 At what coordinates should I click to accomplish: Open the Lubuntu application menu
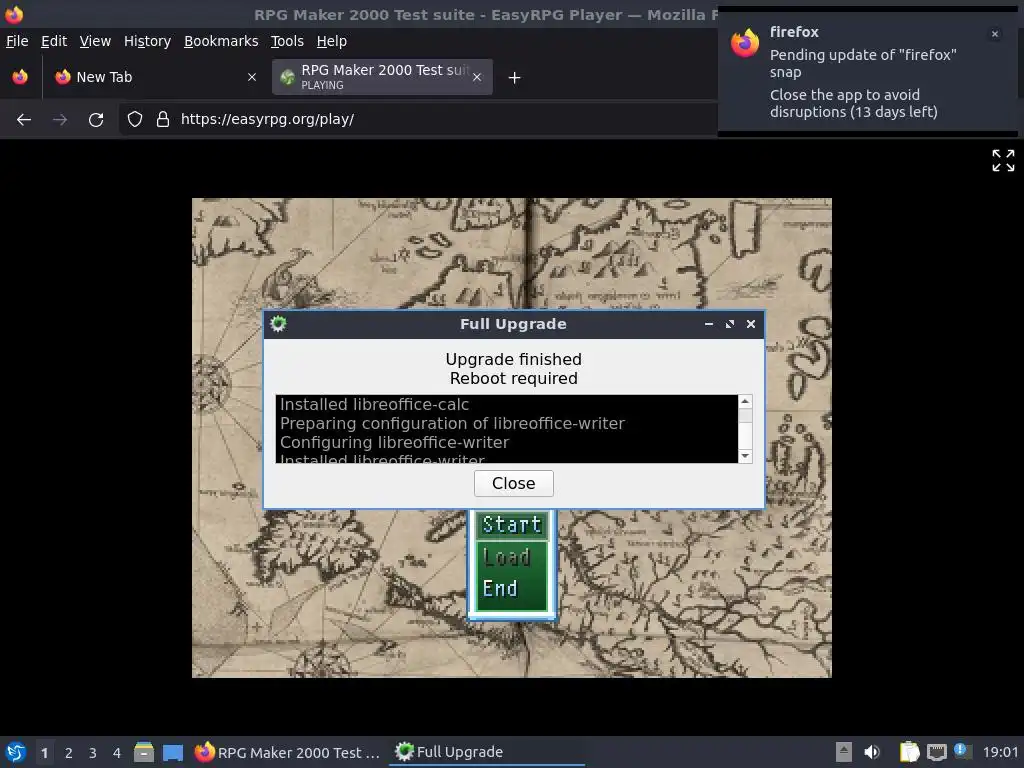pos(16,752)
